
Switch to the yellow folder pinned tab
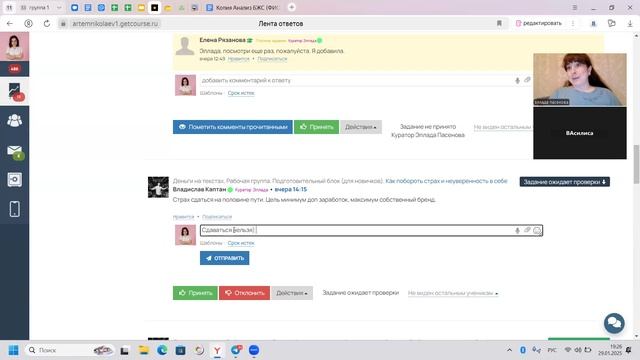[x=168, y=7]
